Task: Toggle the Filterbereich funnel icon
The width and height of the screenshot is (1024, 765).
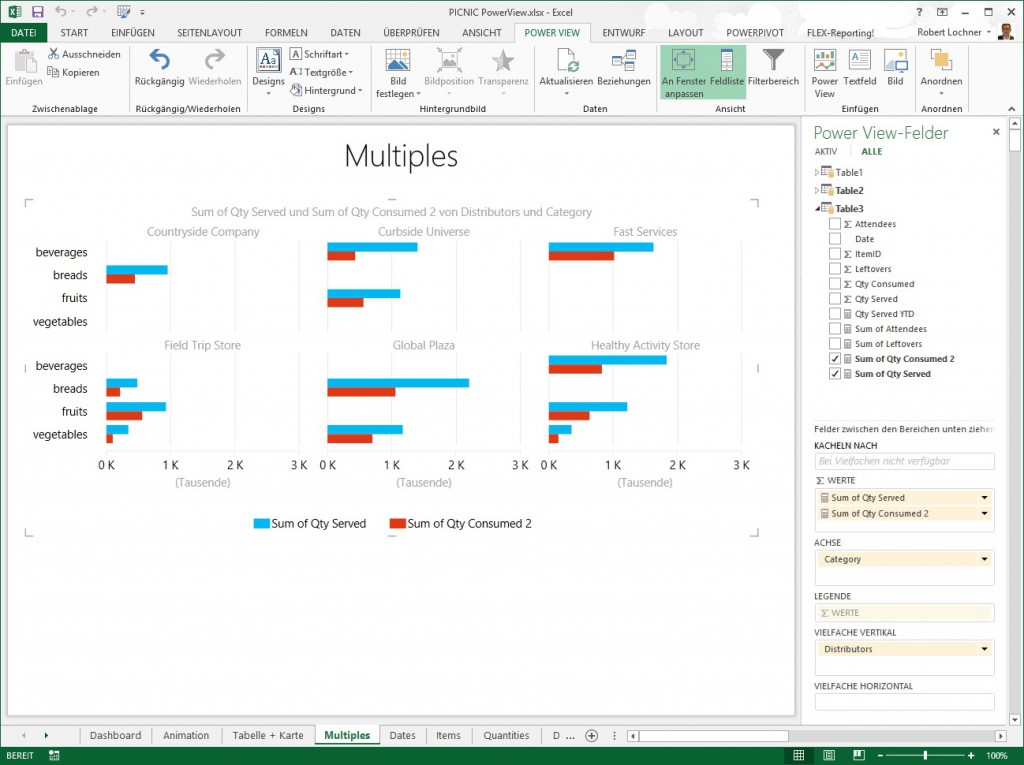Action: 773,61
